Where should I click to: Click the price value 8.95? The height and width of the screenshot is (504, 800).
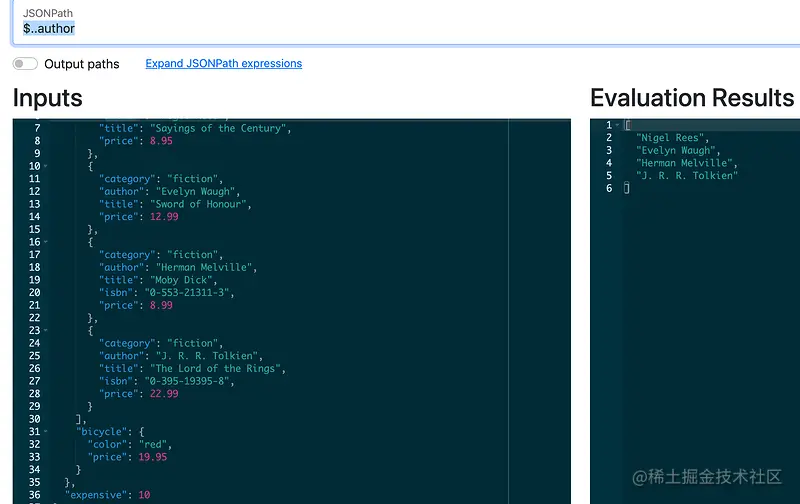pos(161,141)
